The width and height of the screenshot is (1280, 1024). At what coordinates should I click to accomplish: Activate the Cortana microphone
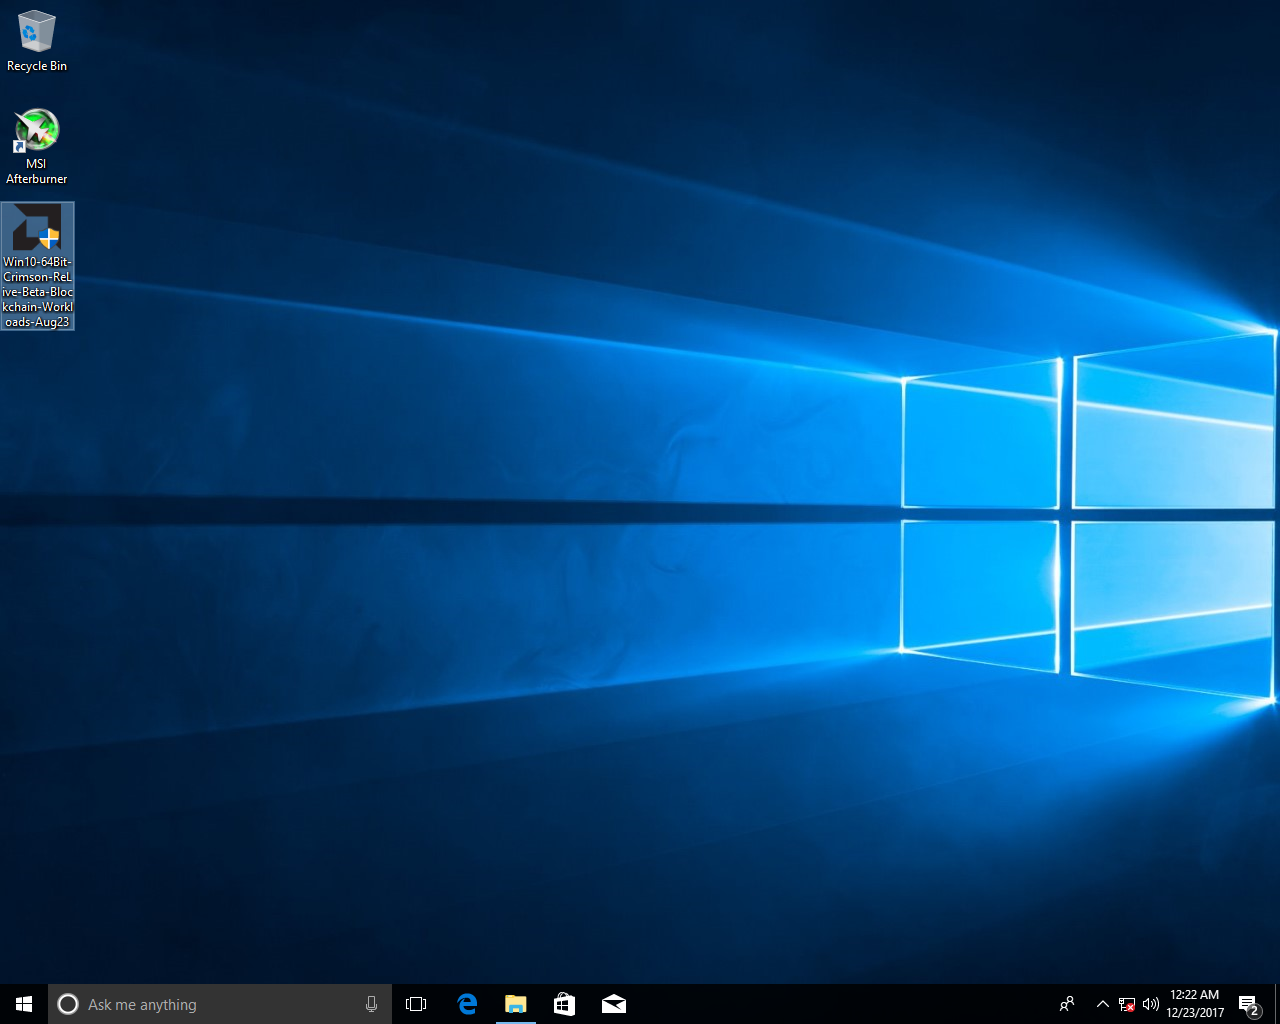pos(371,1004)
